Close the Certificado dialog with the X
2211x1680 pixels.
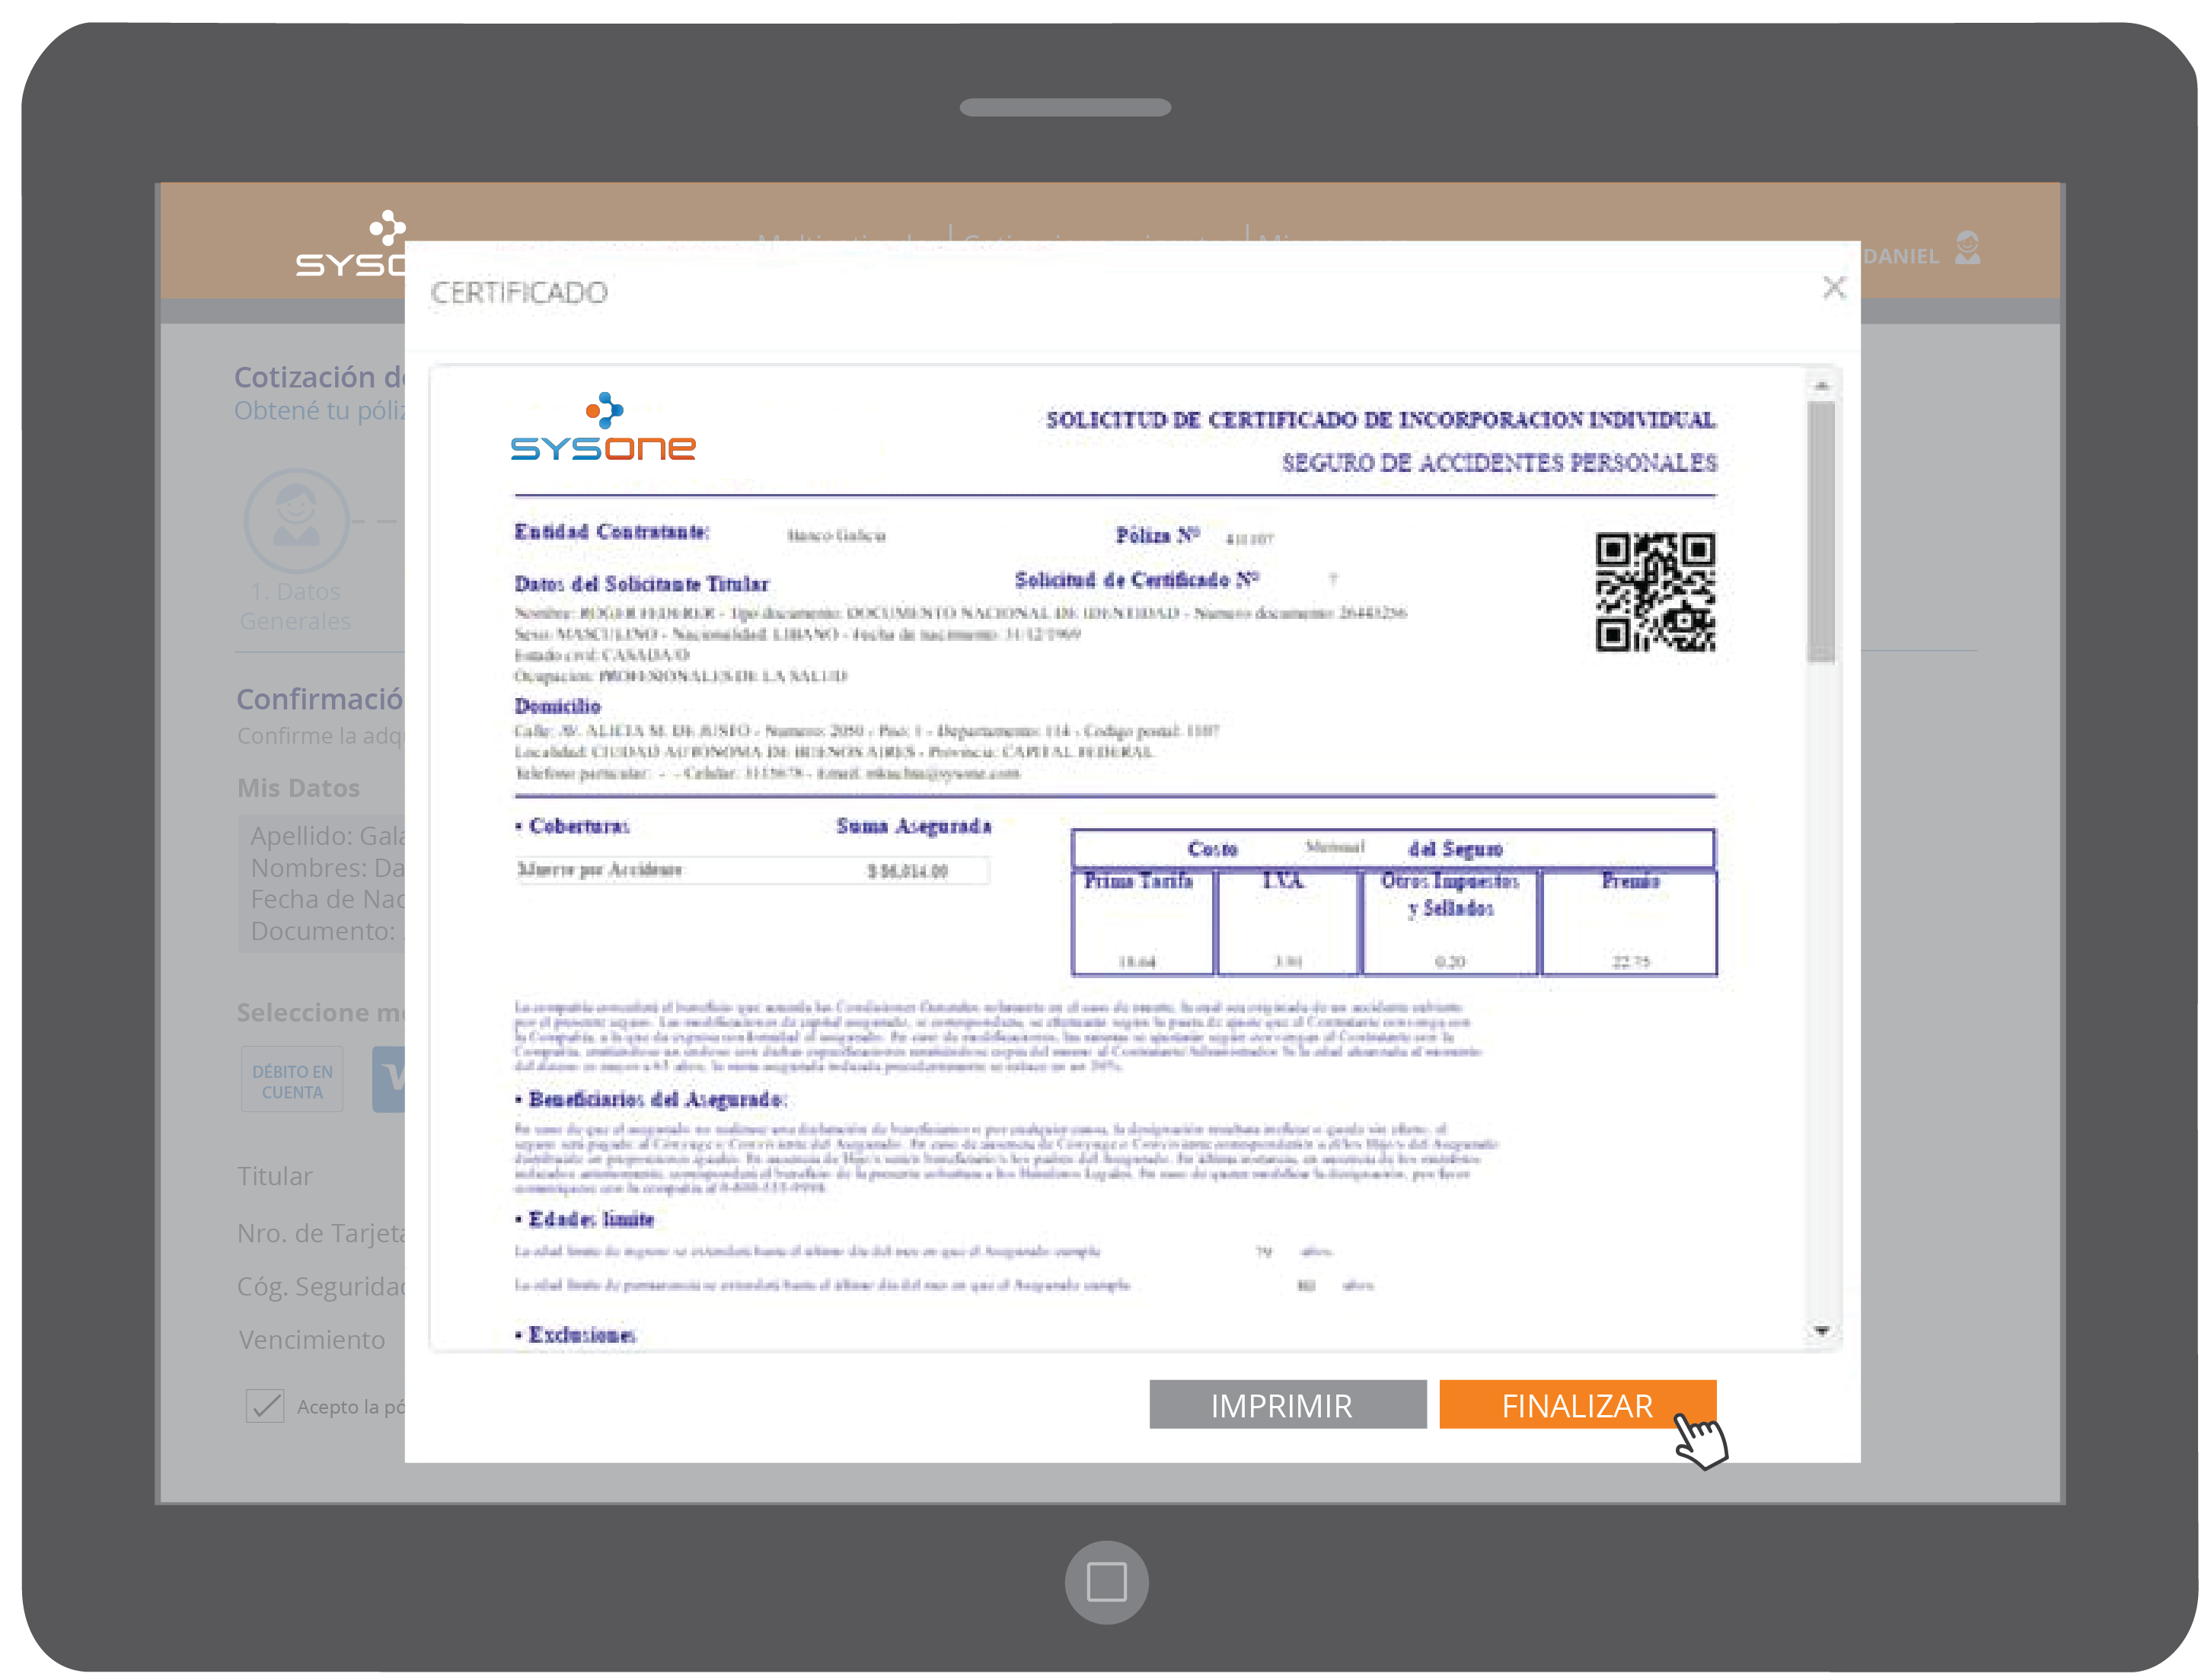pos(1833,288)
